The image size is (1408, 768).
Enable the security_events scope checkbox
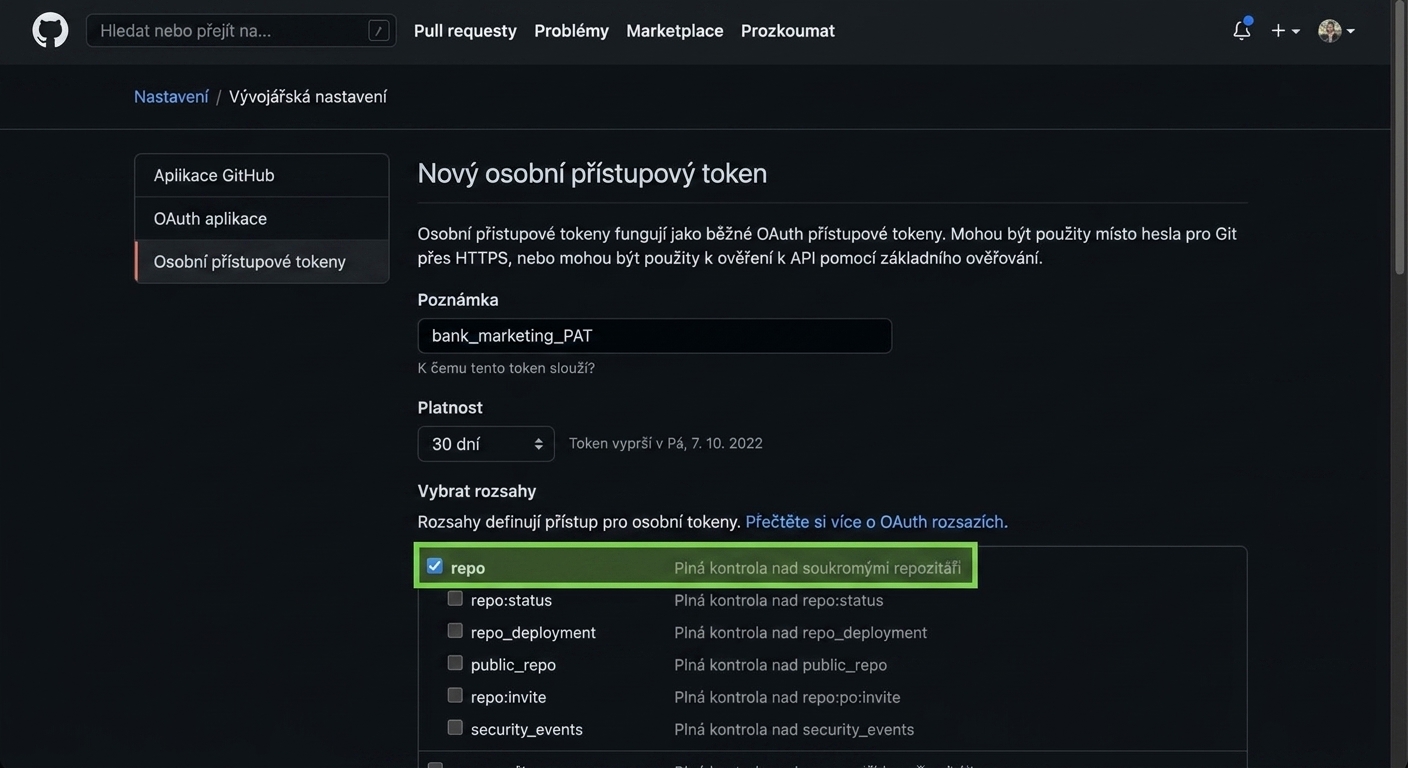[x=455, y=727]
